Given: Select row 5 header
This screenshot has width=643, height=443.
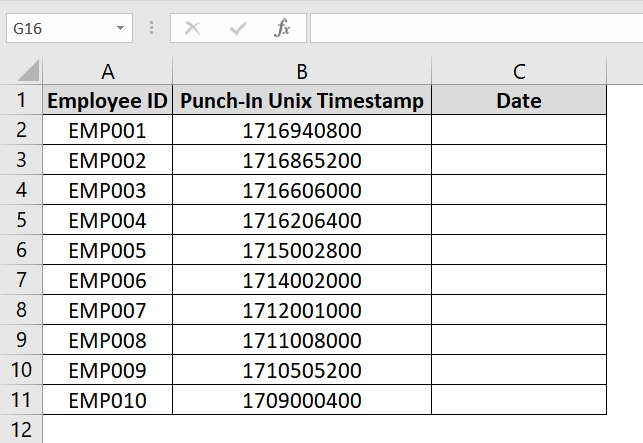Looking at the screenshot, I should (21, 219).
